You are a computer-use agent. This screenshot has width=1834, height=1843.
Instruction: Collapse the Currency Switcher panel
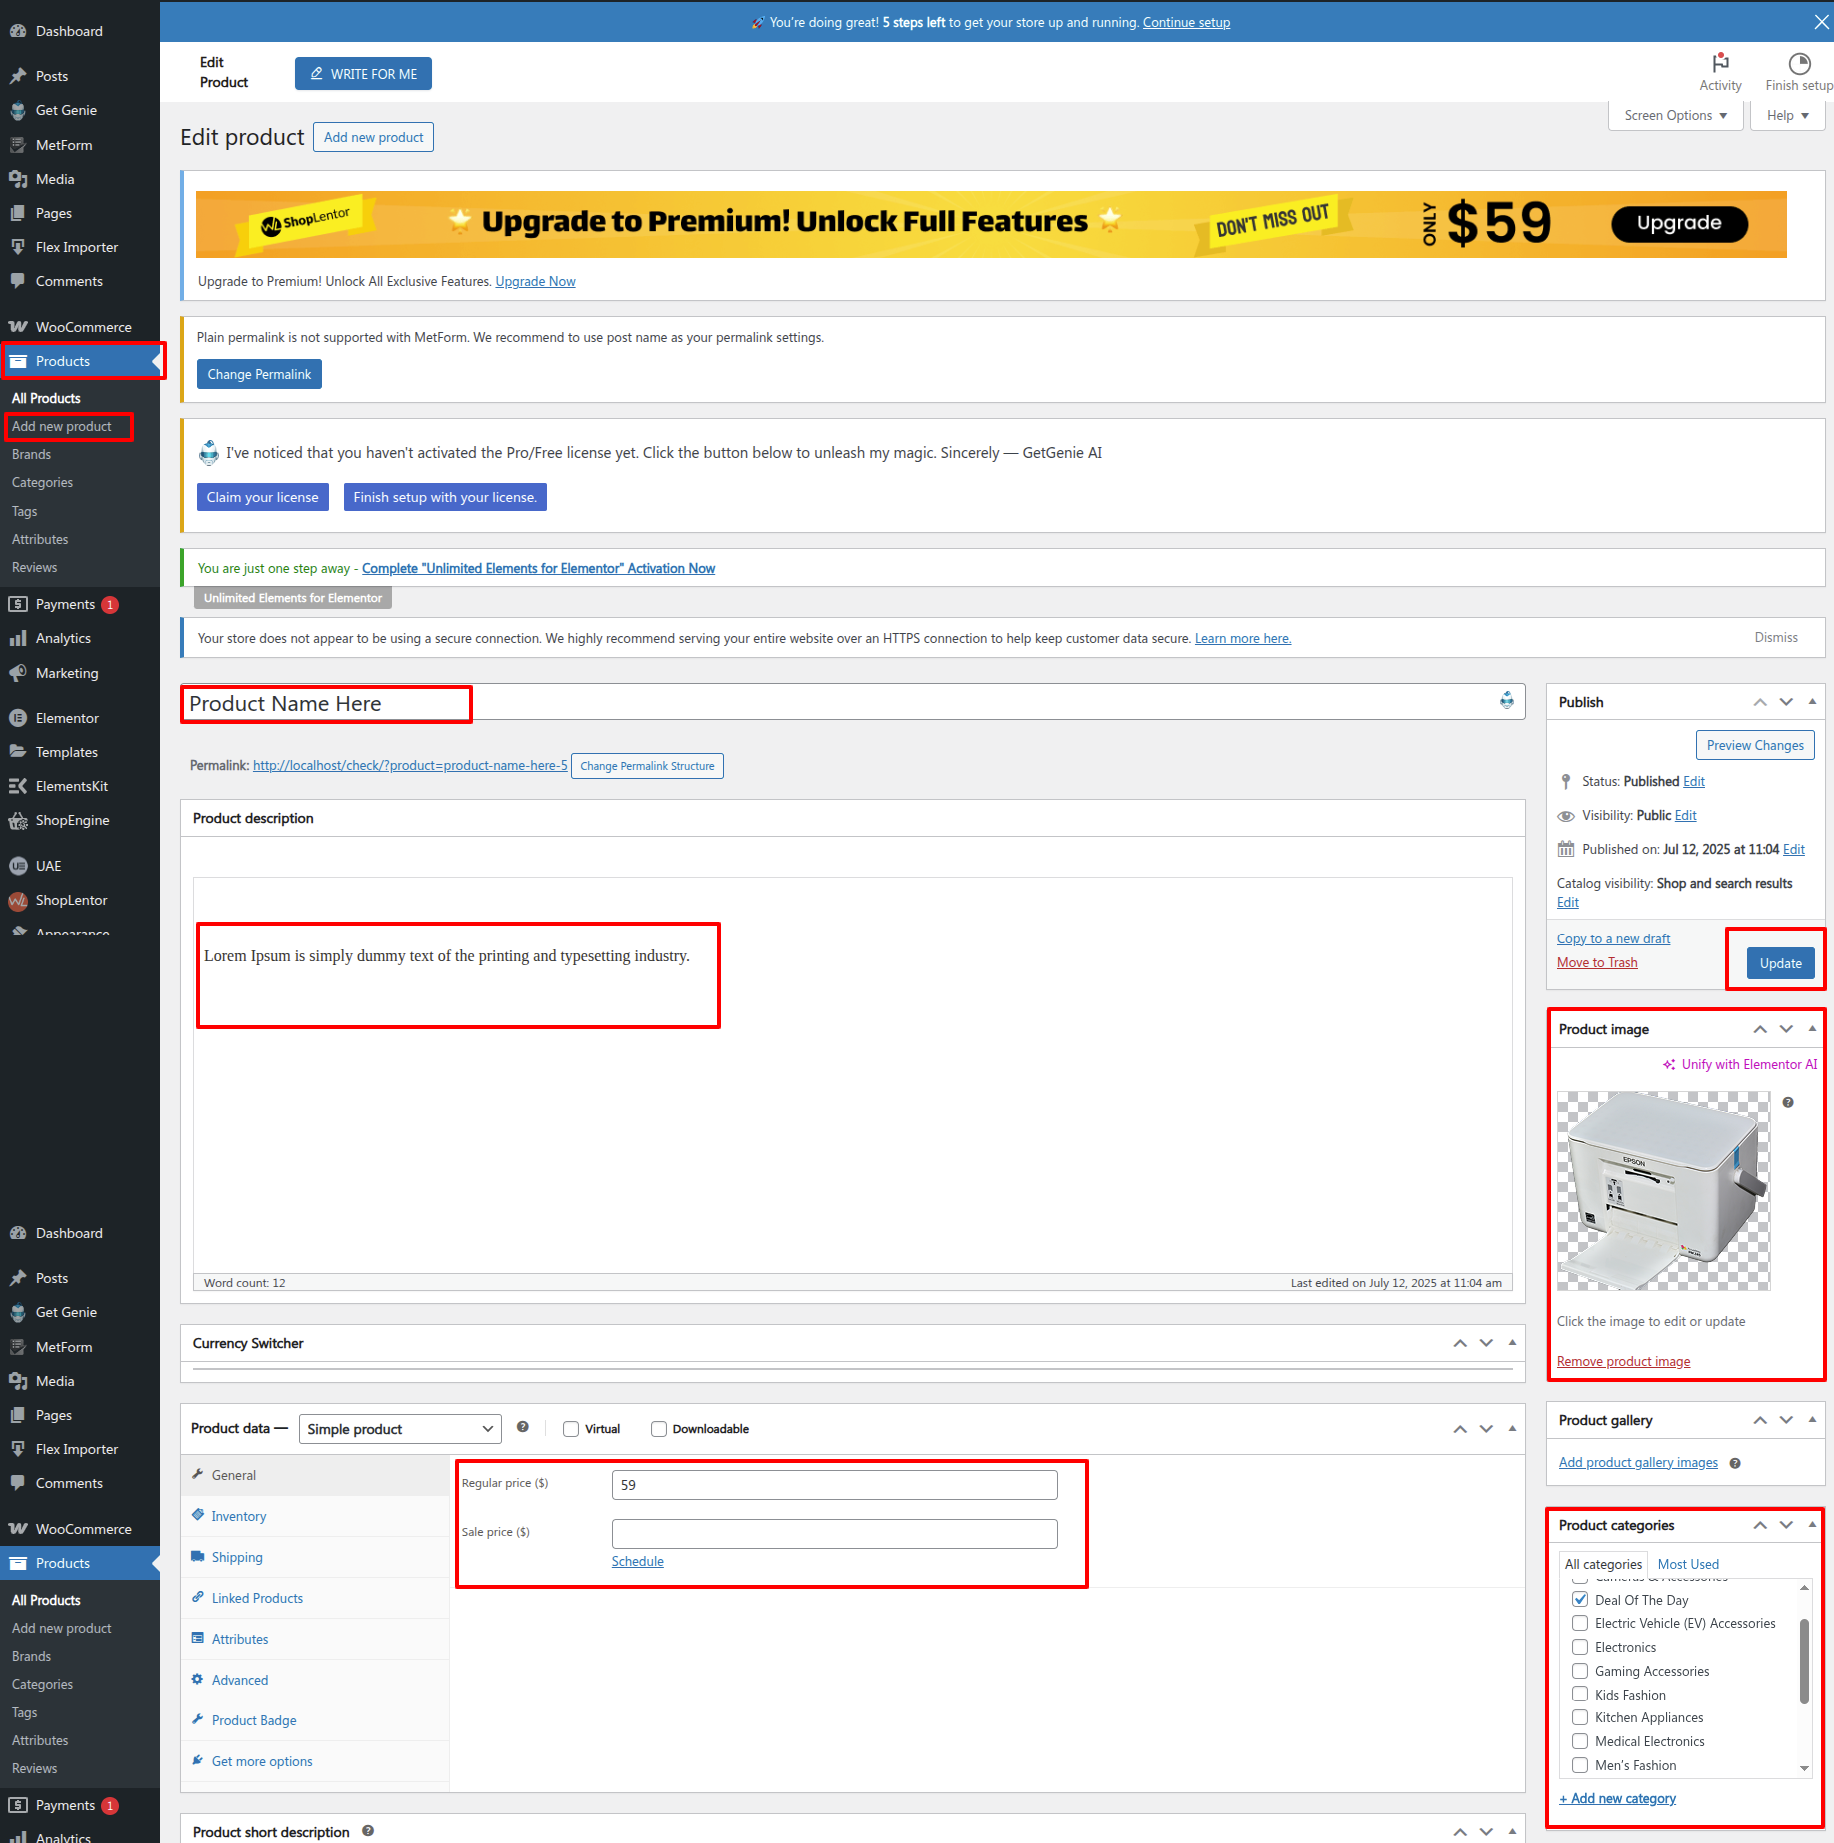1512,1343
